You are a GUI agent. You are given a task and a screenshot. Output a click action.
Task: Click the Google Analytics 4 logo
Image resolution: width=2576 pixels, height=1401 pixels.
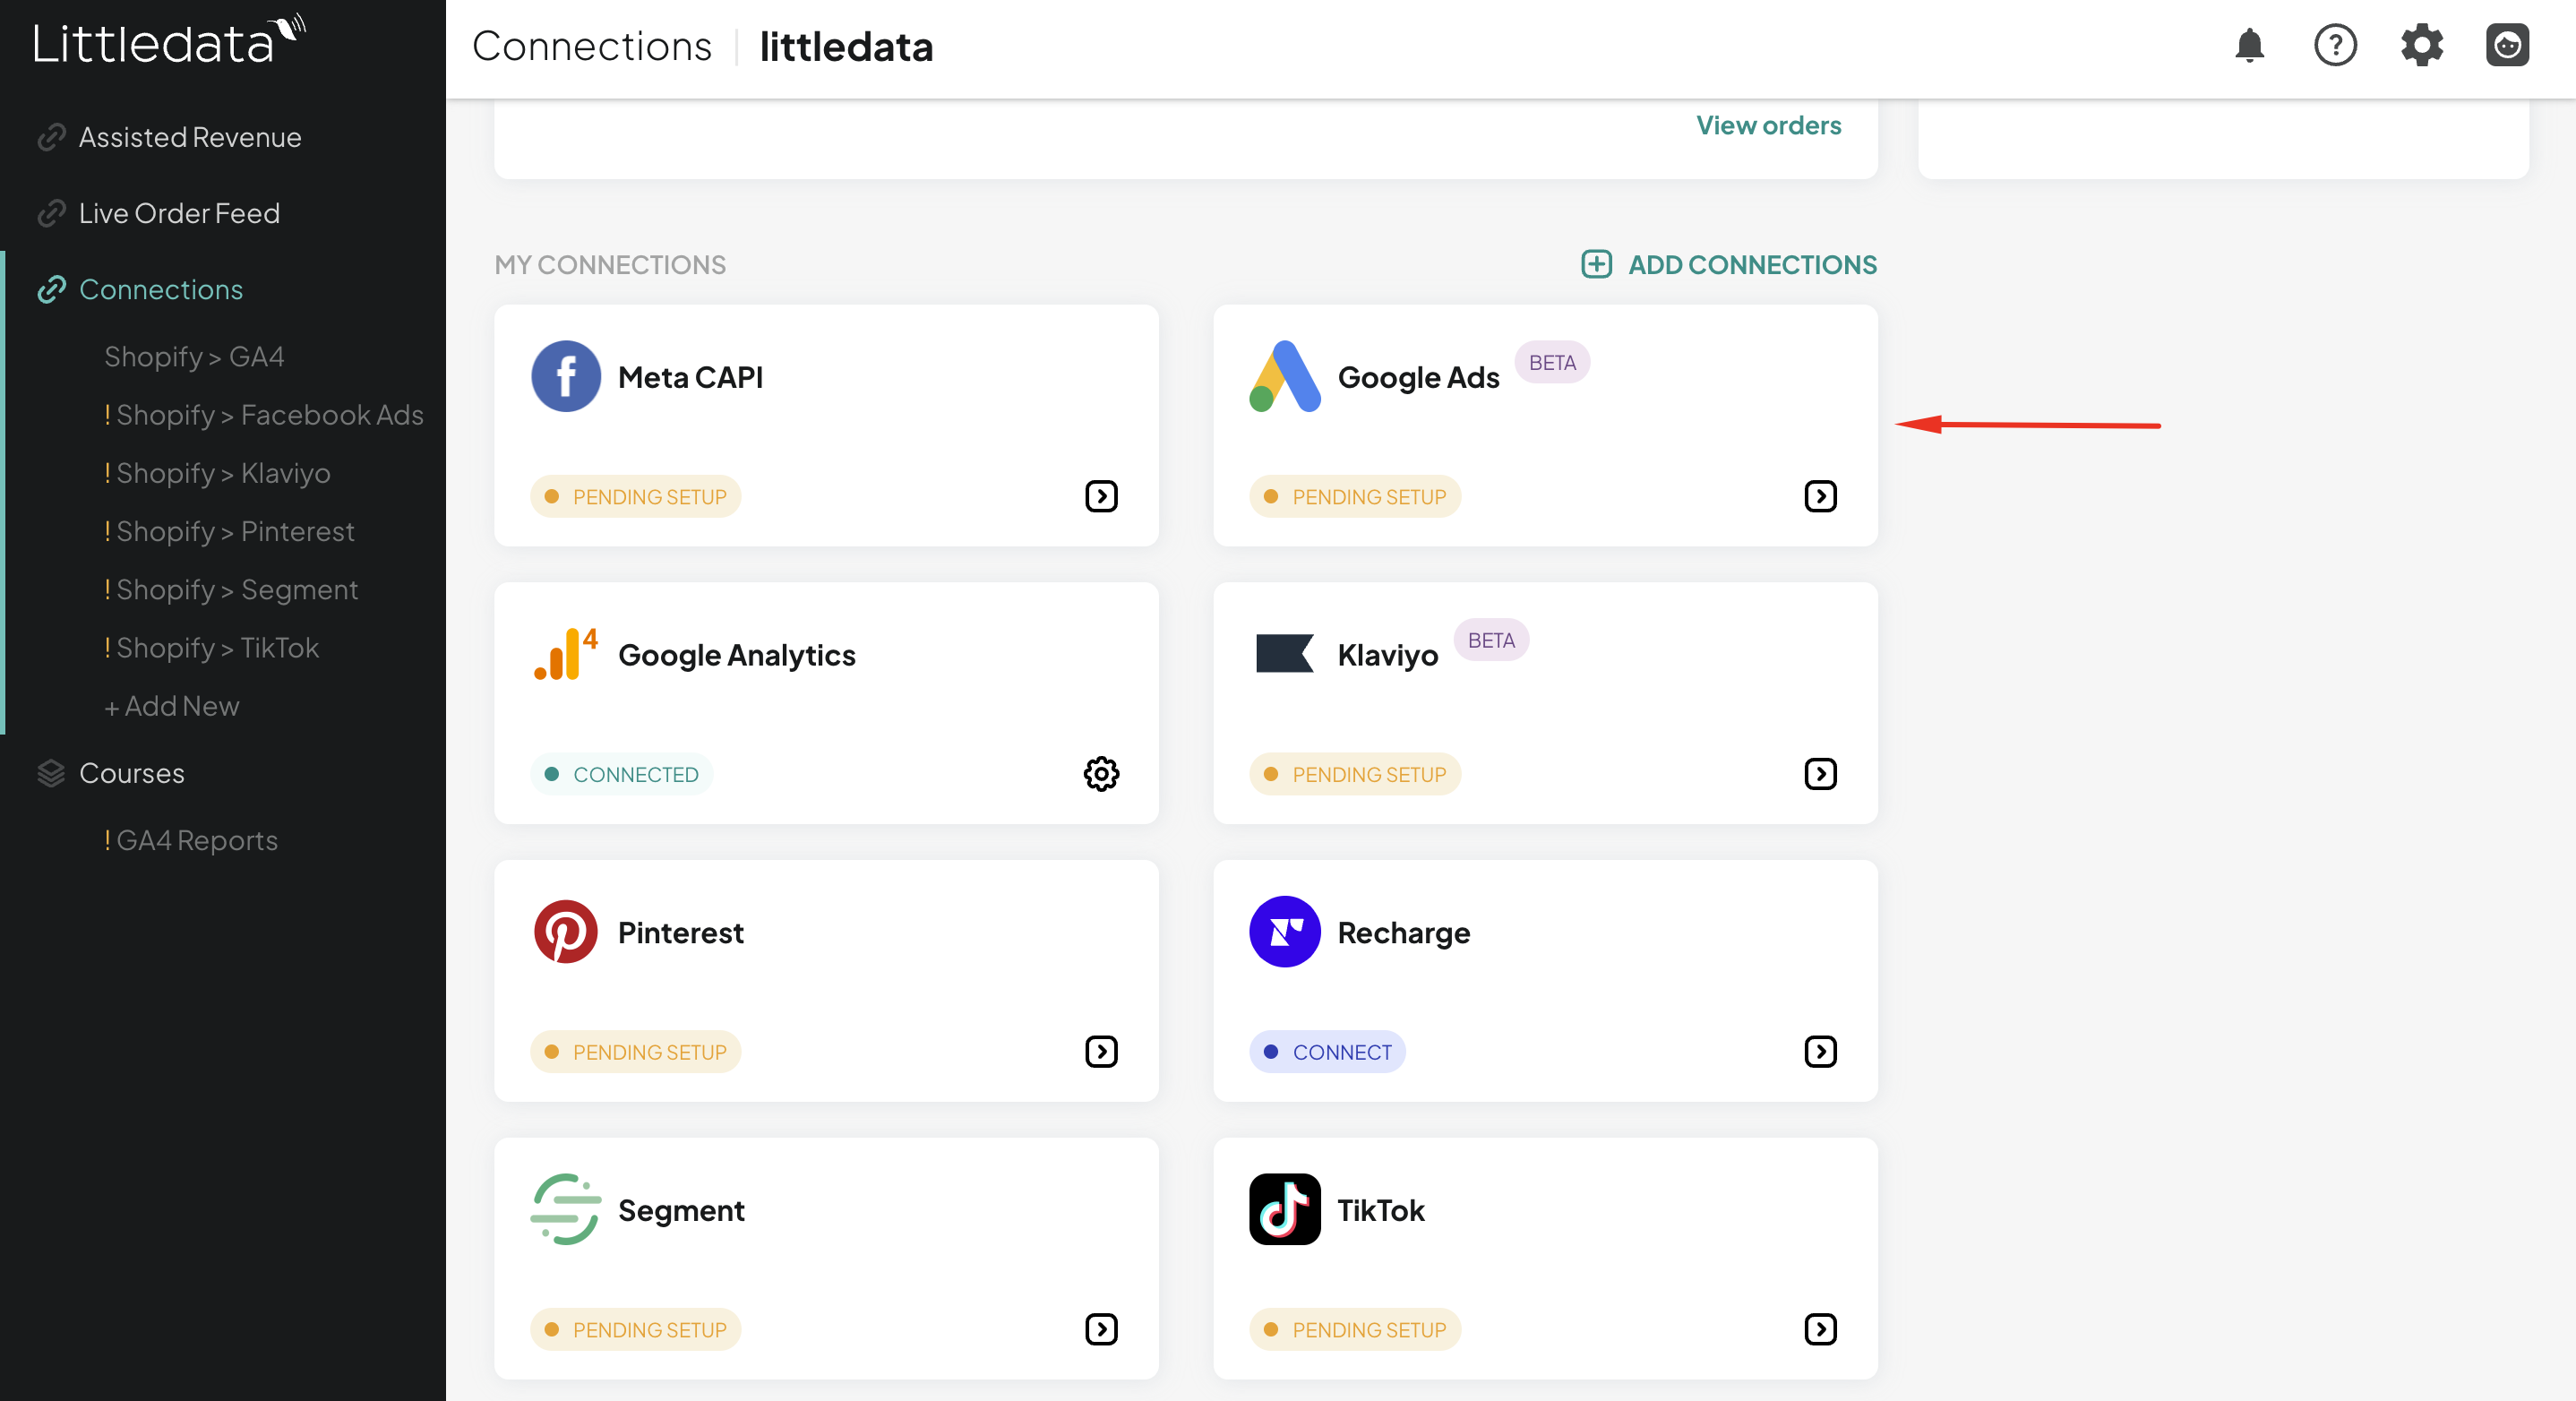[x=565, y=654]
